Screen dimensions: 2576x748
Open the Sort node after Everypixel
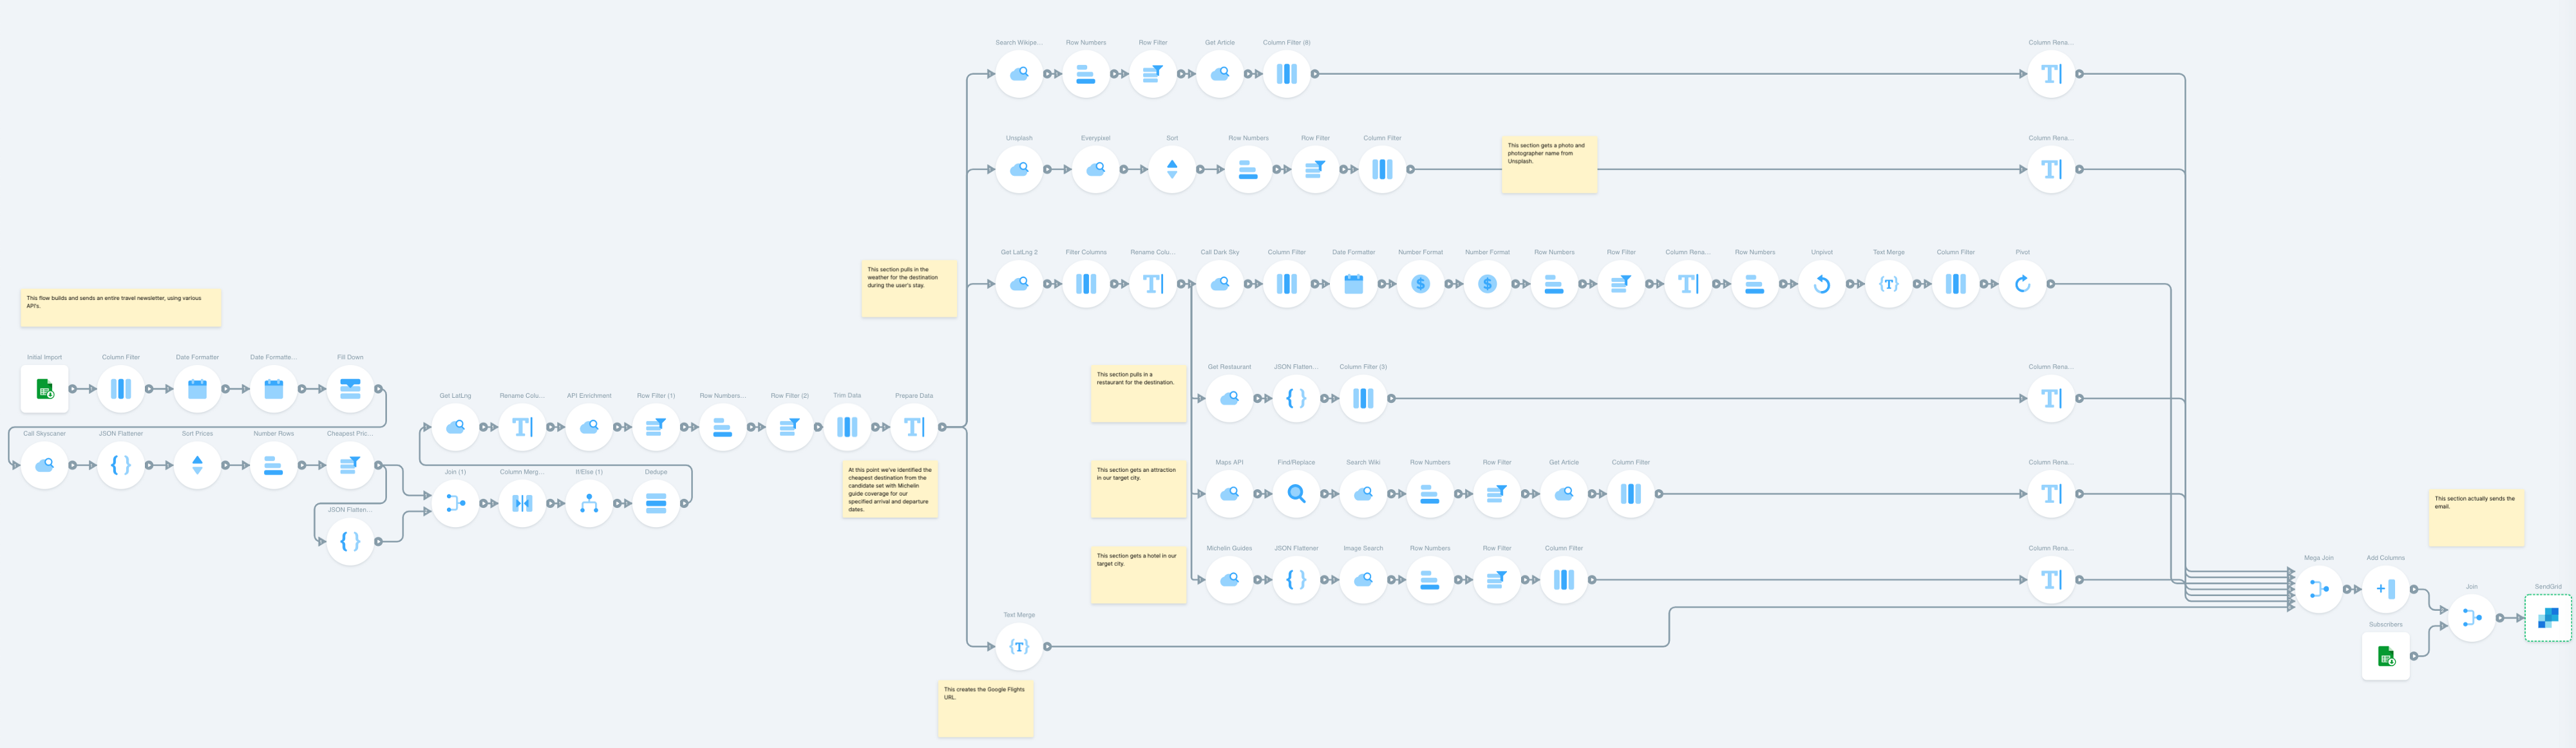click(x=1172, y=169)
